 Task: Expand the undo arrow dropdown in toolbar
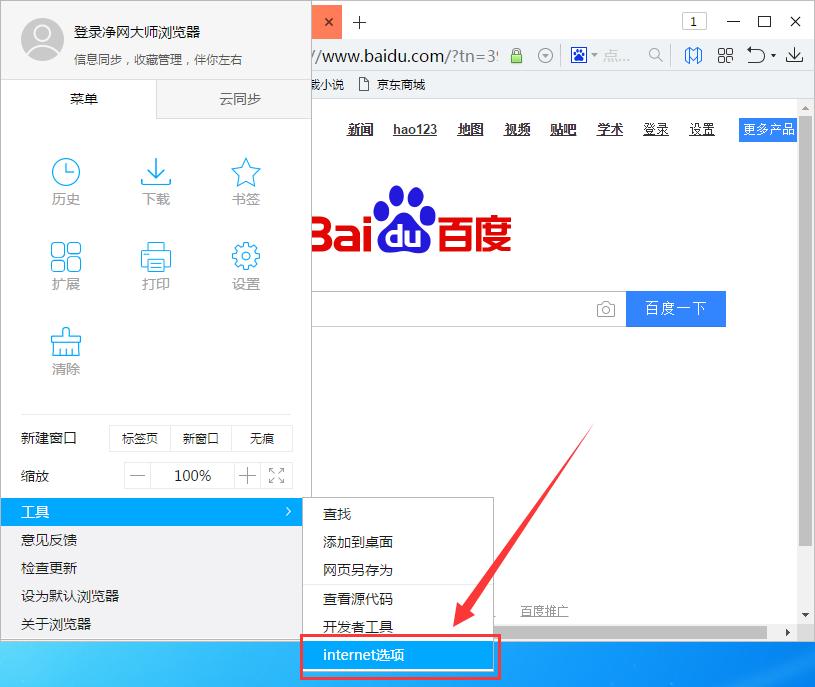[772, 55]
